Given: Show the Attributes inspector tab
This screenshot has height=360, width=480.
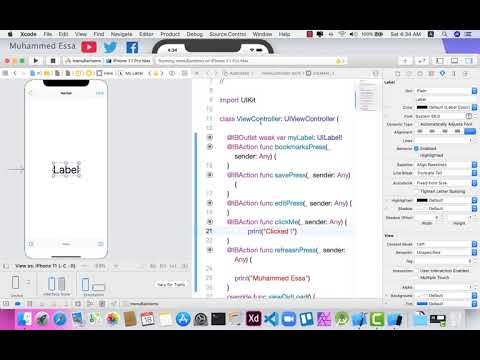Looking at the screenshot, I should coord(442,73).
